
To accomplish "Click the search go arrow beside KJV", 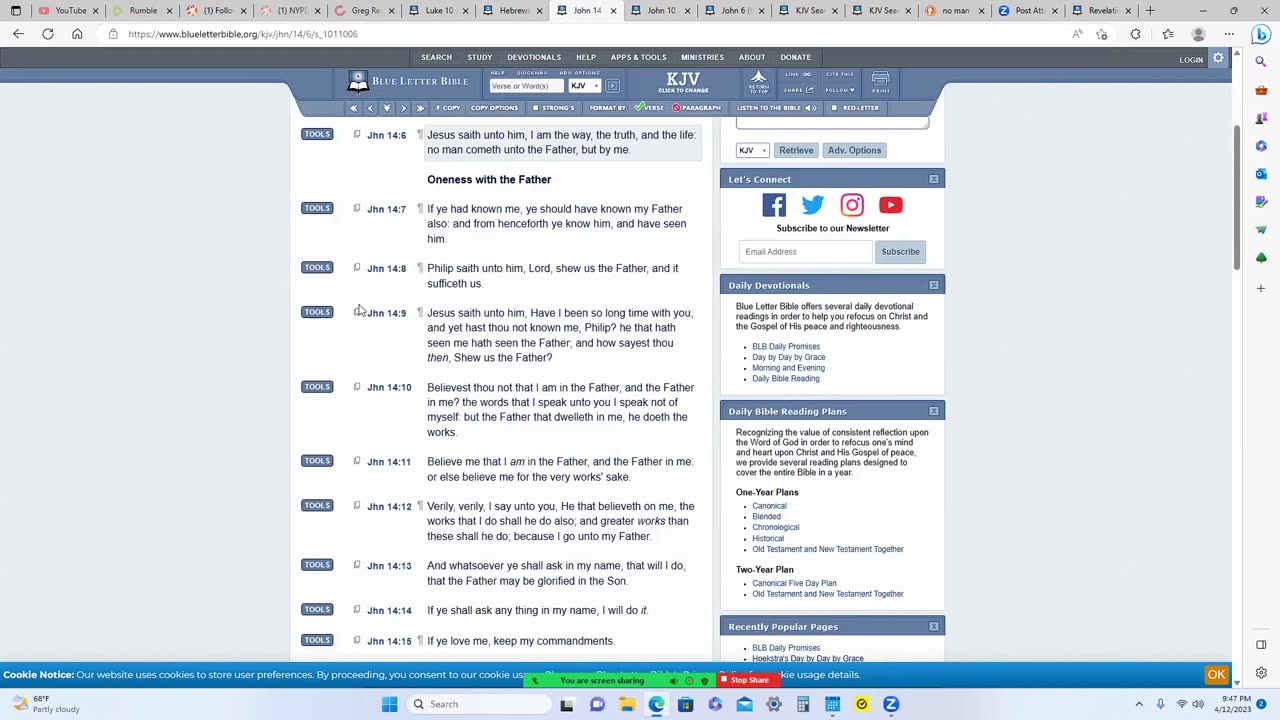I will [613, 86].
